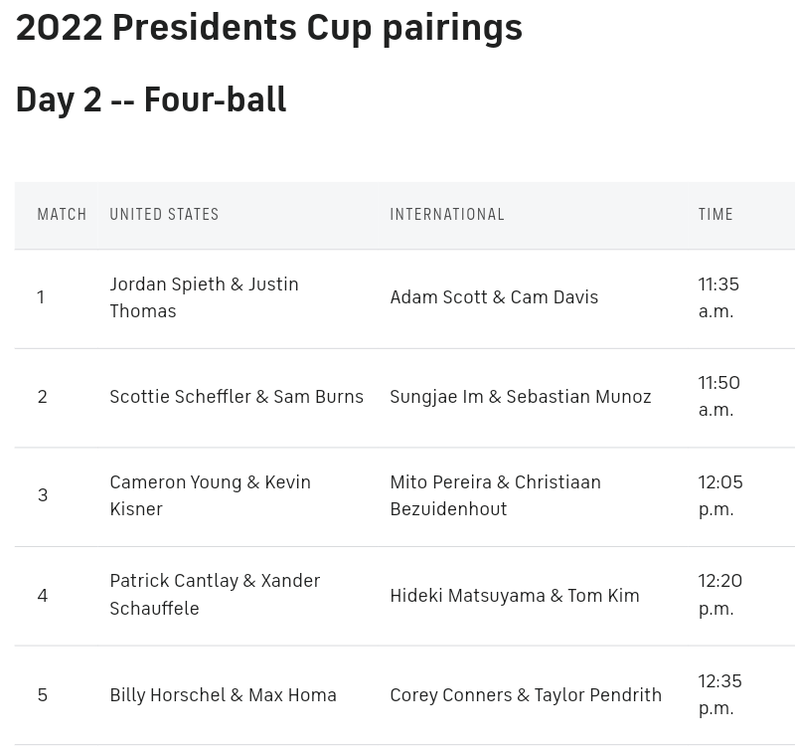The height and width of the screenshot is (750, 795).
Task: Click the Scottie Scheffler & Sam Burns cell
Action: [236, 396]
